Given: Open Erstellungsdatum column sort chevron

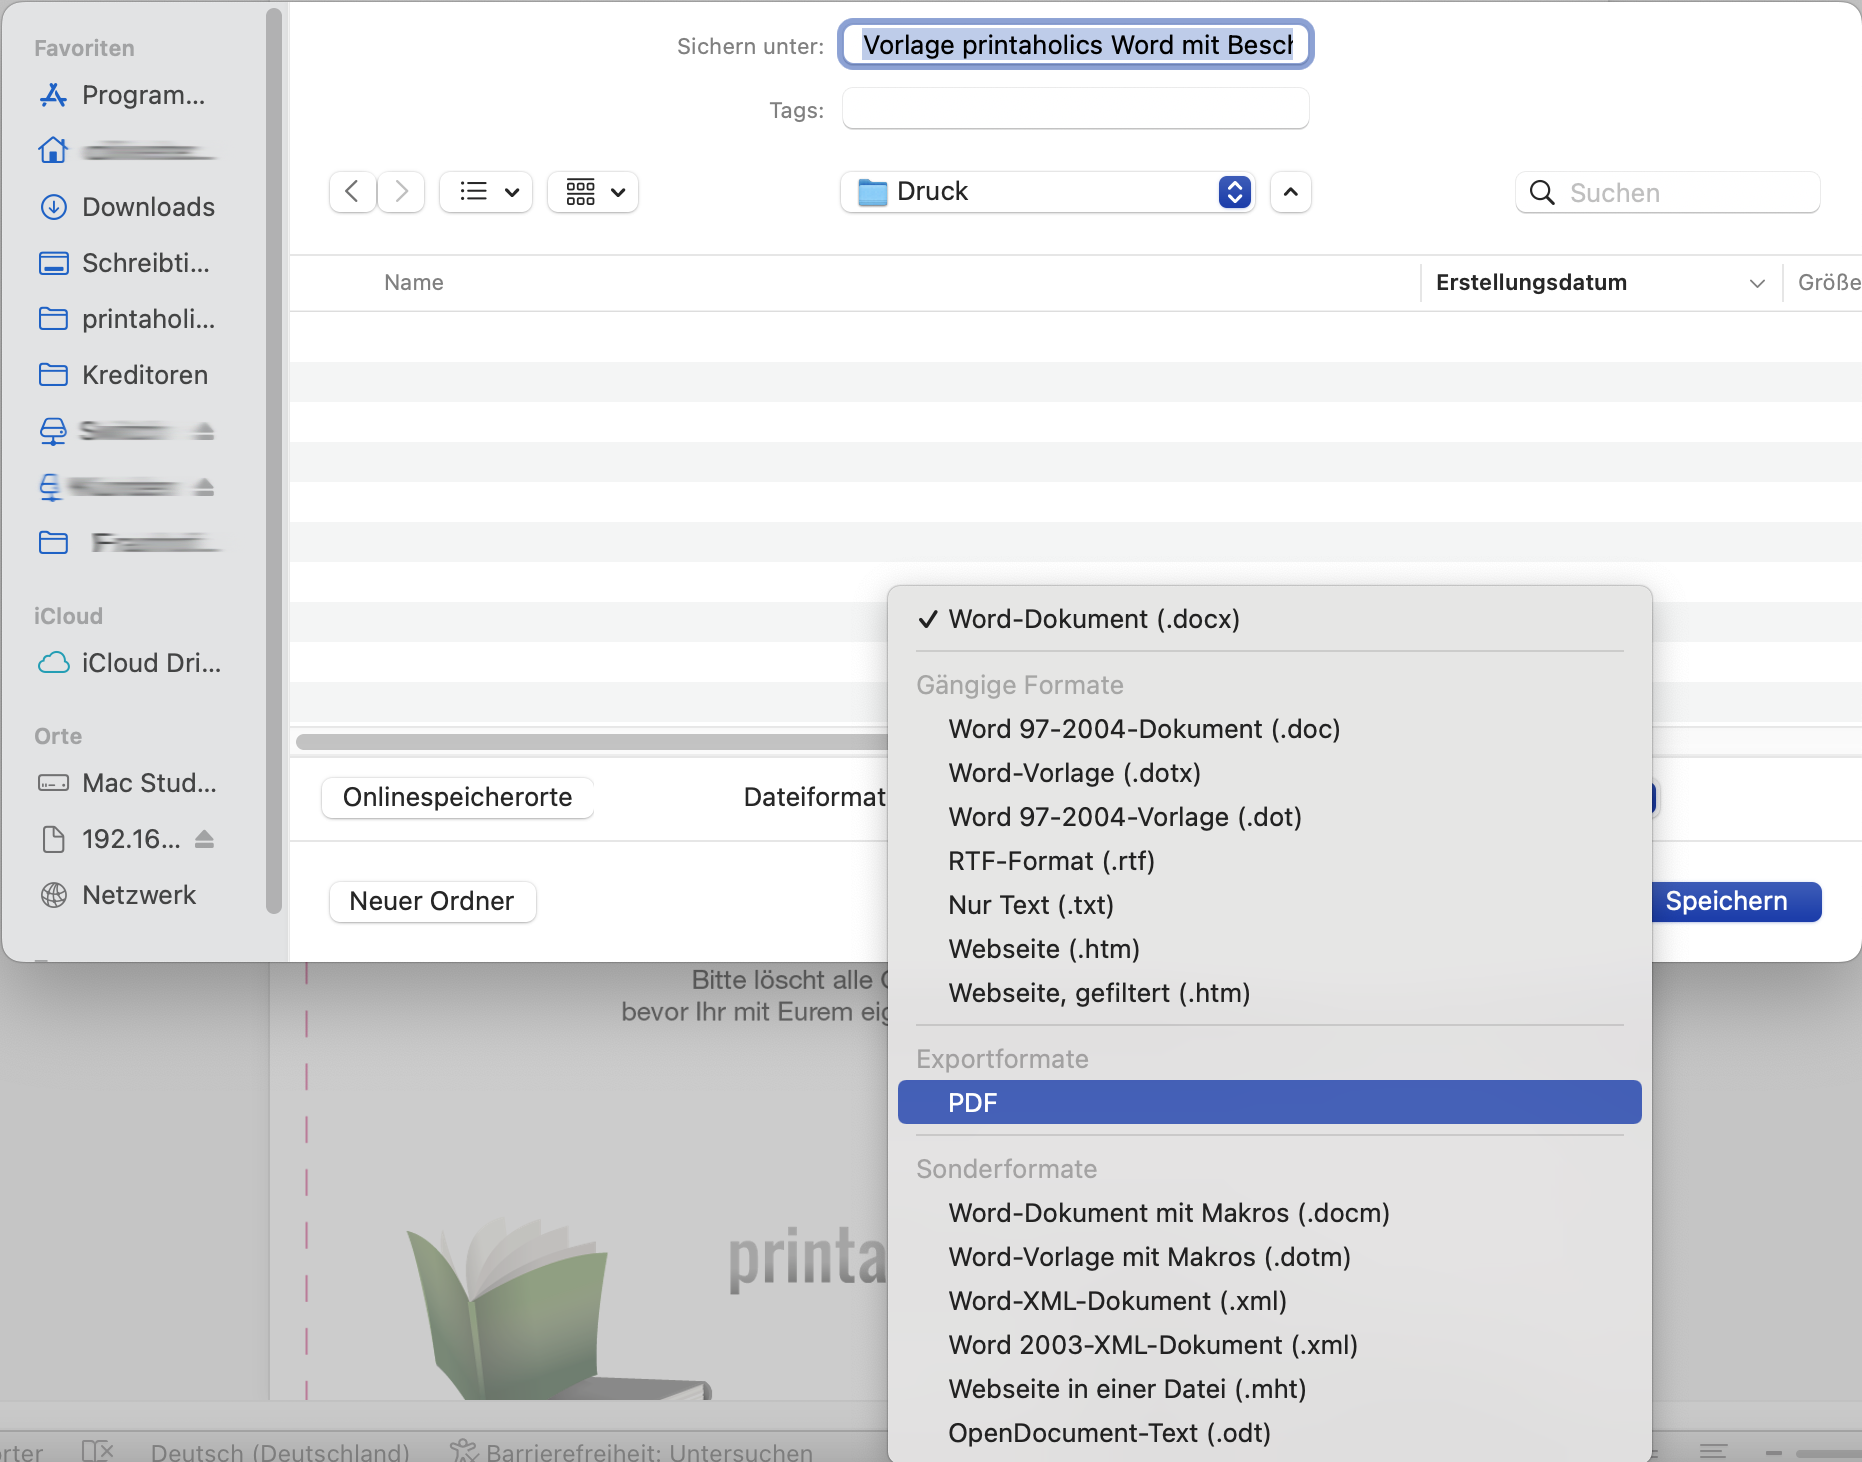Looking at the screenshot, I should (x=1757, y=283).
